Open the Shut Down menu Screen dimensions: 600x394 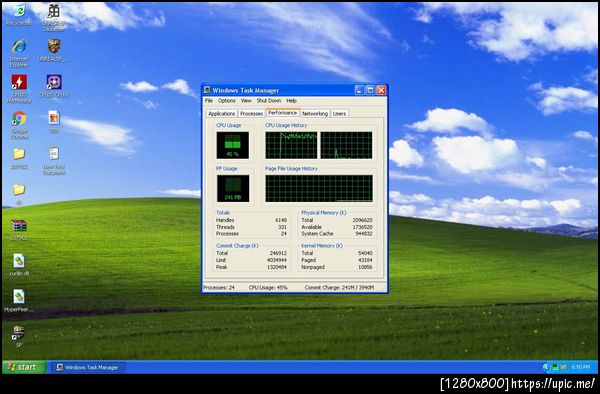tap(269, 101)
